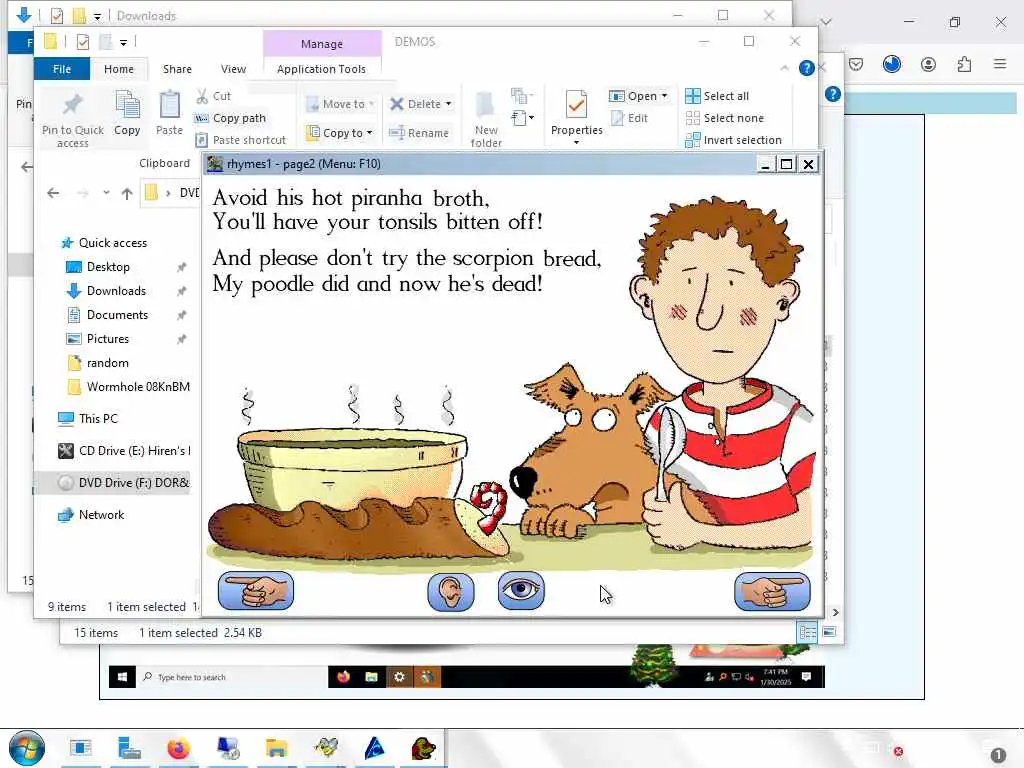Create a New folder

click(486, 119)
